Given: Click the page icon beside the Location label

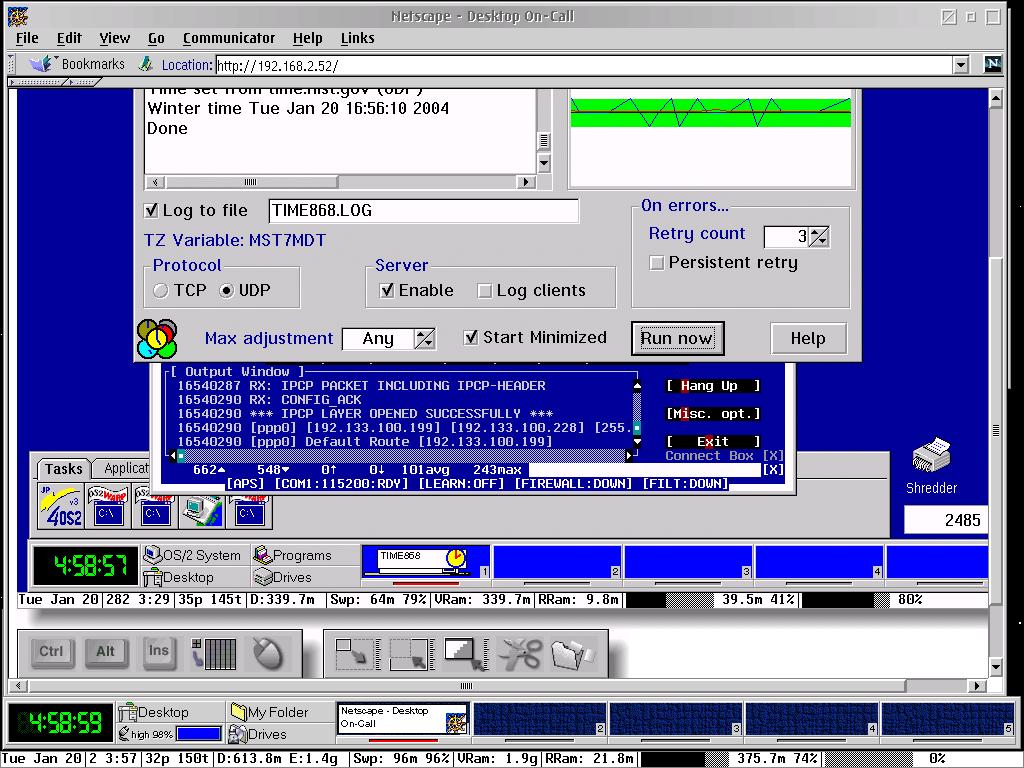Looking at the screenshot, I should tap(146, 64).
